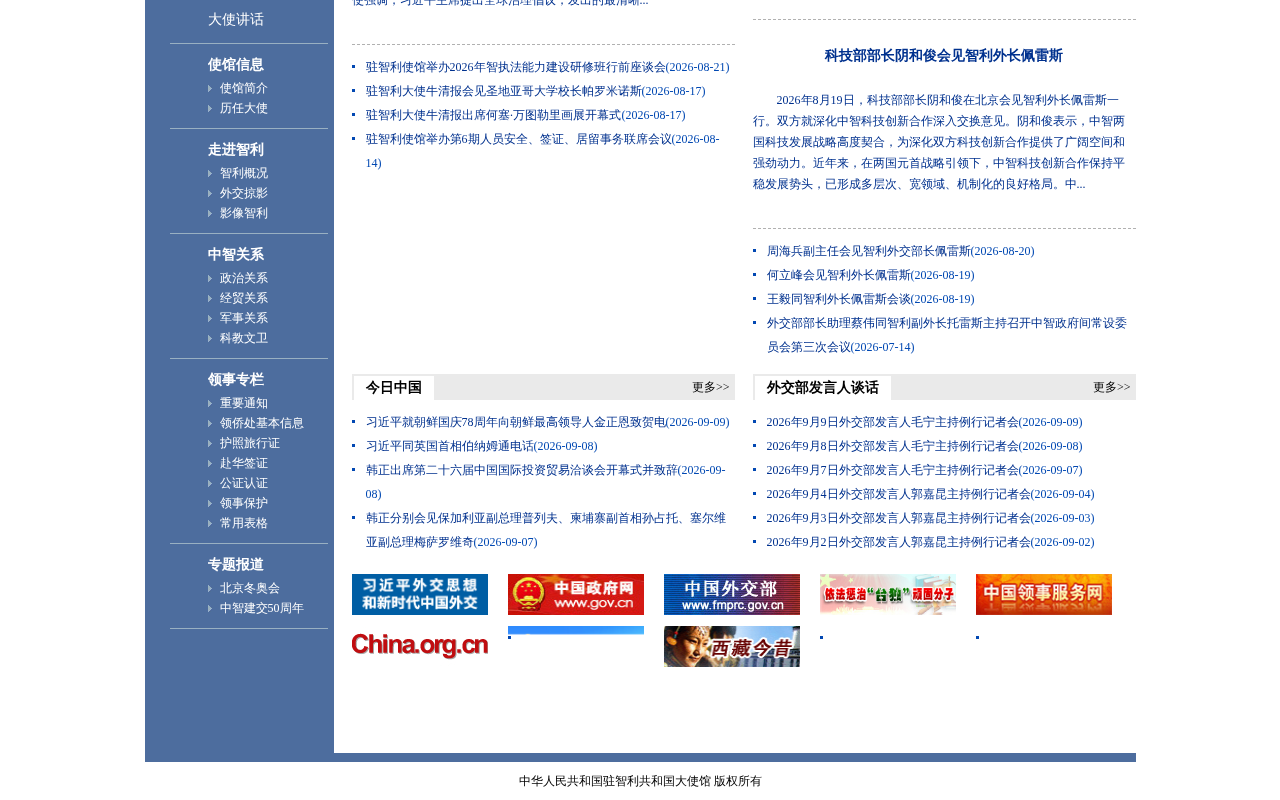Select 大使讲话 in the sidebar
The width and height of the screenshot is (1280, 800).
(x=236, y=20)
